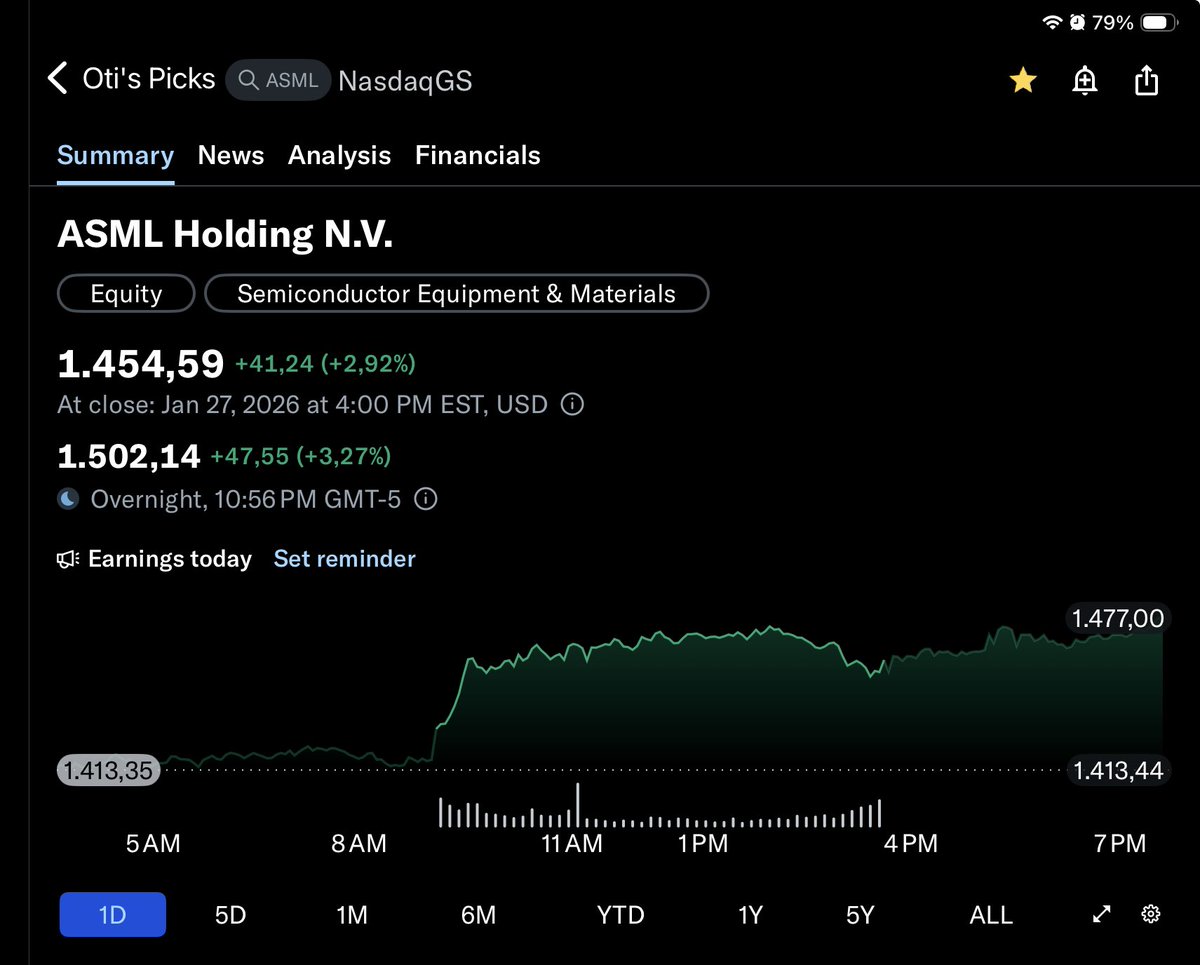Viewport: 1200px width, 965px height.
Task: Tap the overnight moon icon
Action: [68, 499]
